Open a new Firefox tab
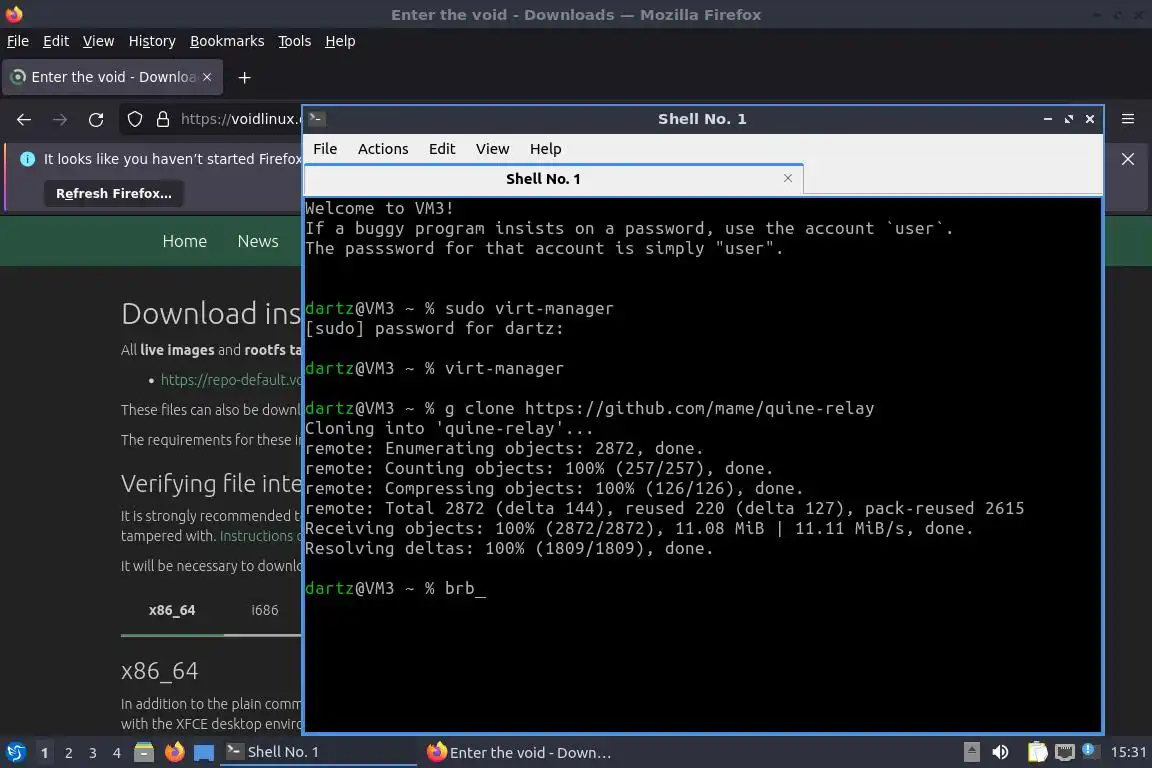The image size is (1152, 768). click(245, 77)
